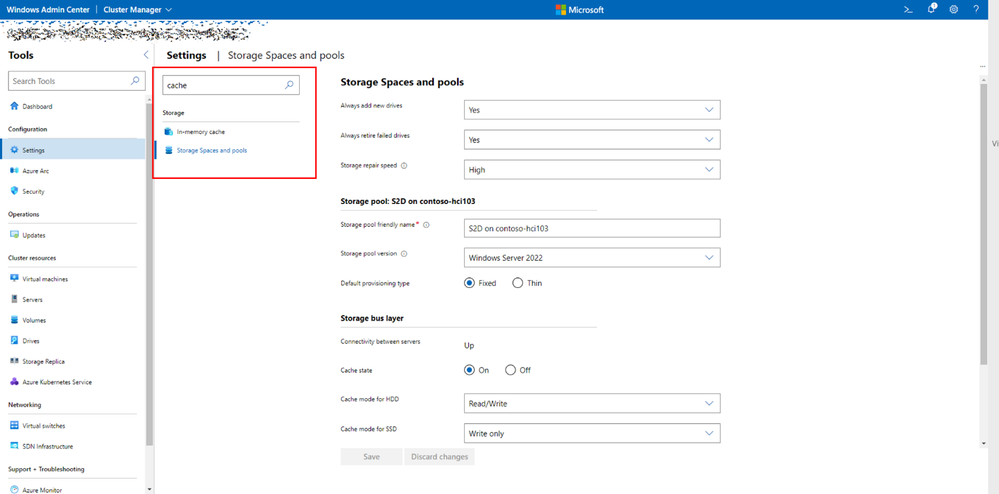Show info for Storage repair speed
The image size is (999, 494).
(405, 165)
